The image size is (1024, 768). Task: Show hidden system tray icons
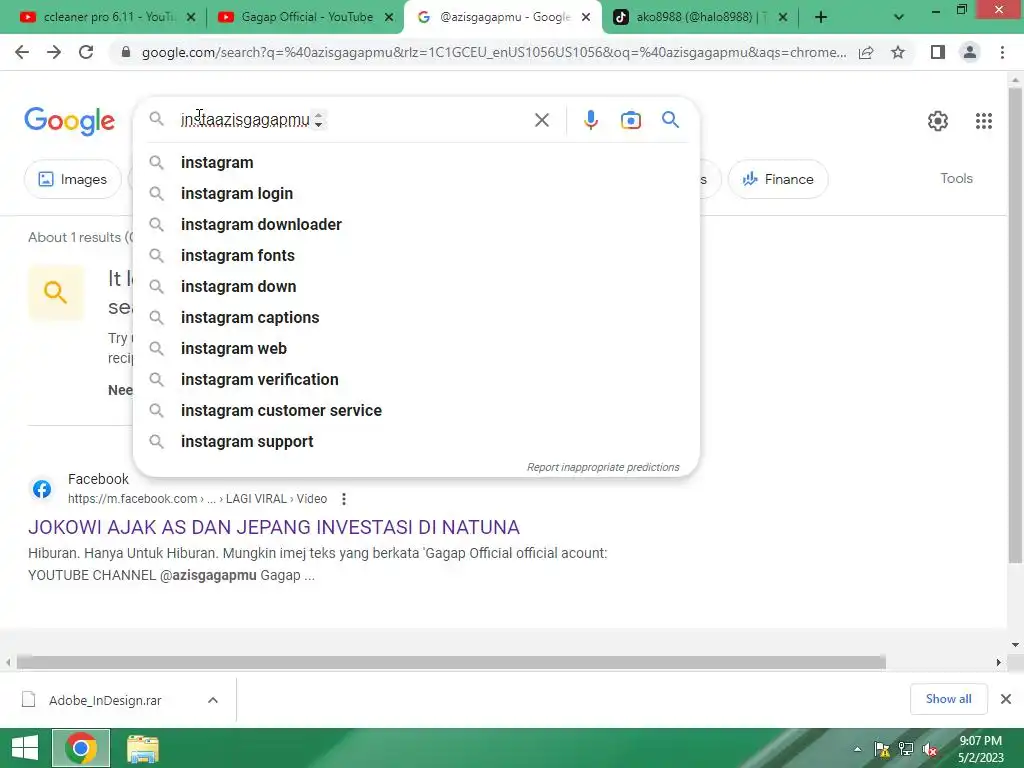857,749
